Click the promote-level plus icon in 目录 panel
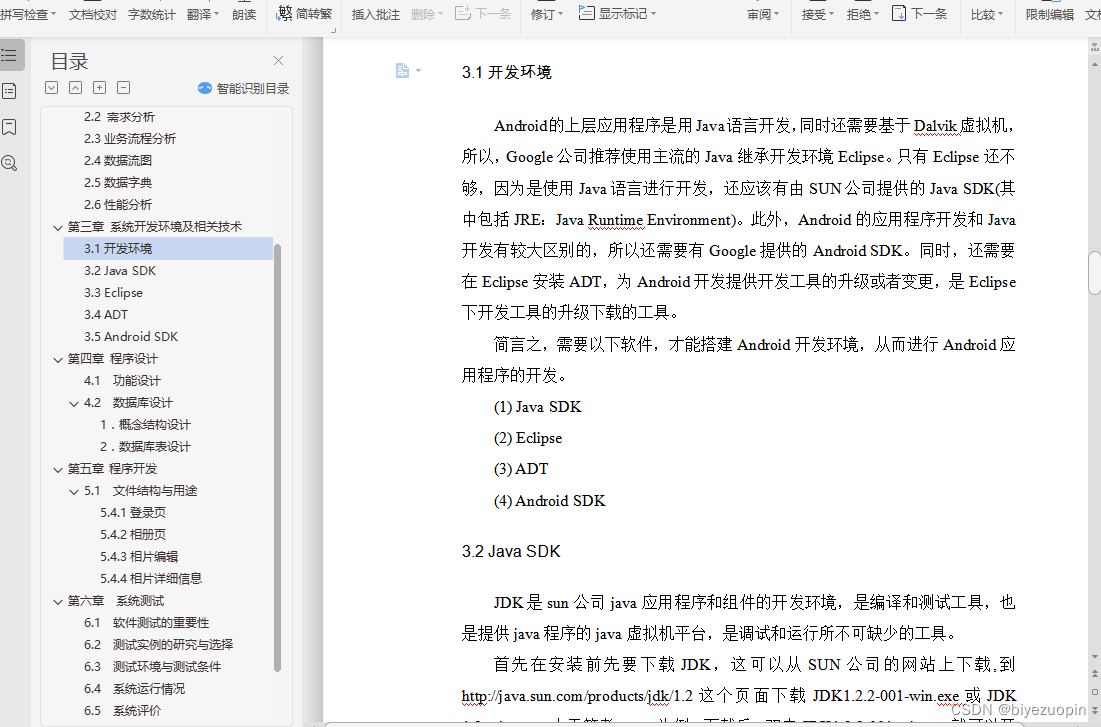This screenshot has width=1101, height=727. 100,88
